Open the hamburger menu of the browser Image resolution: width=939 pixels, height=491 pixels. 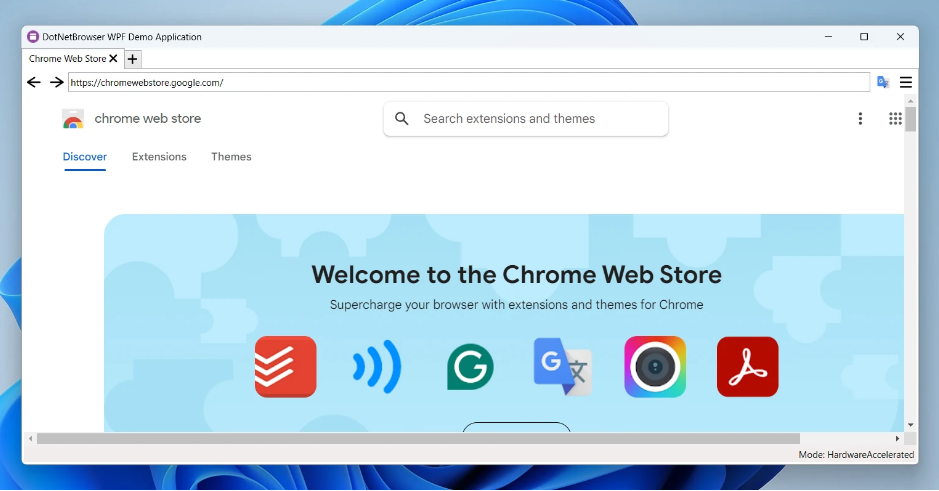coord(906,82)
